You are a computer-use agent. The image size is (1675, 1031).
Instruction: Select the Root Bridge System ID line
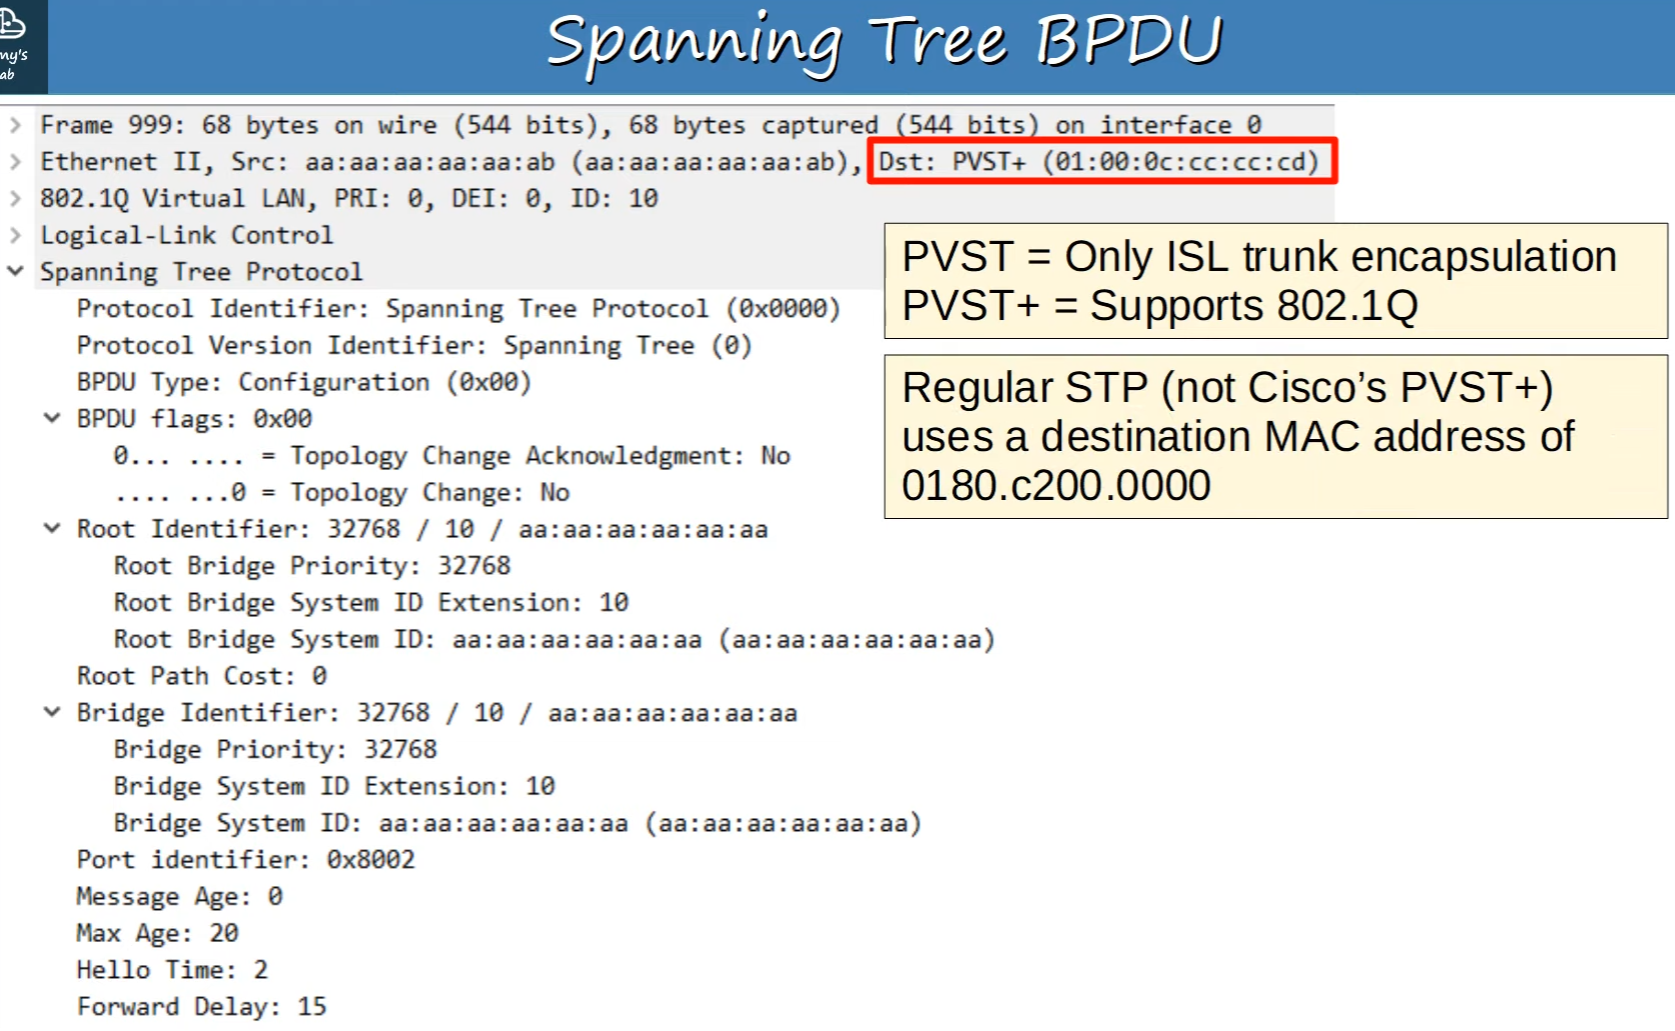(x=554, y=639)
